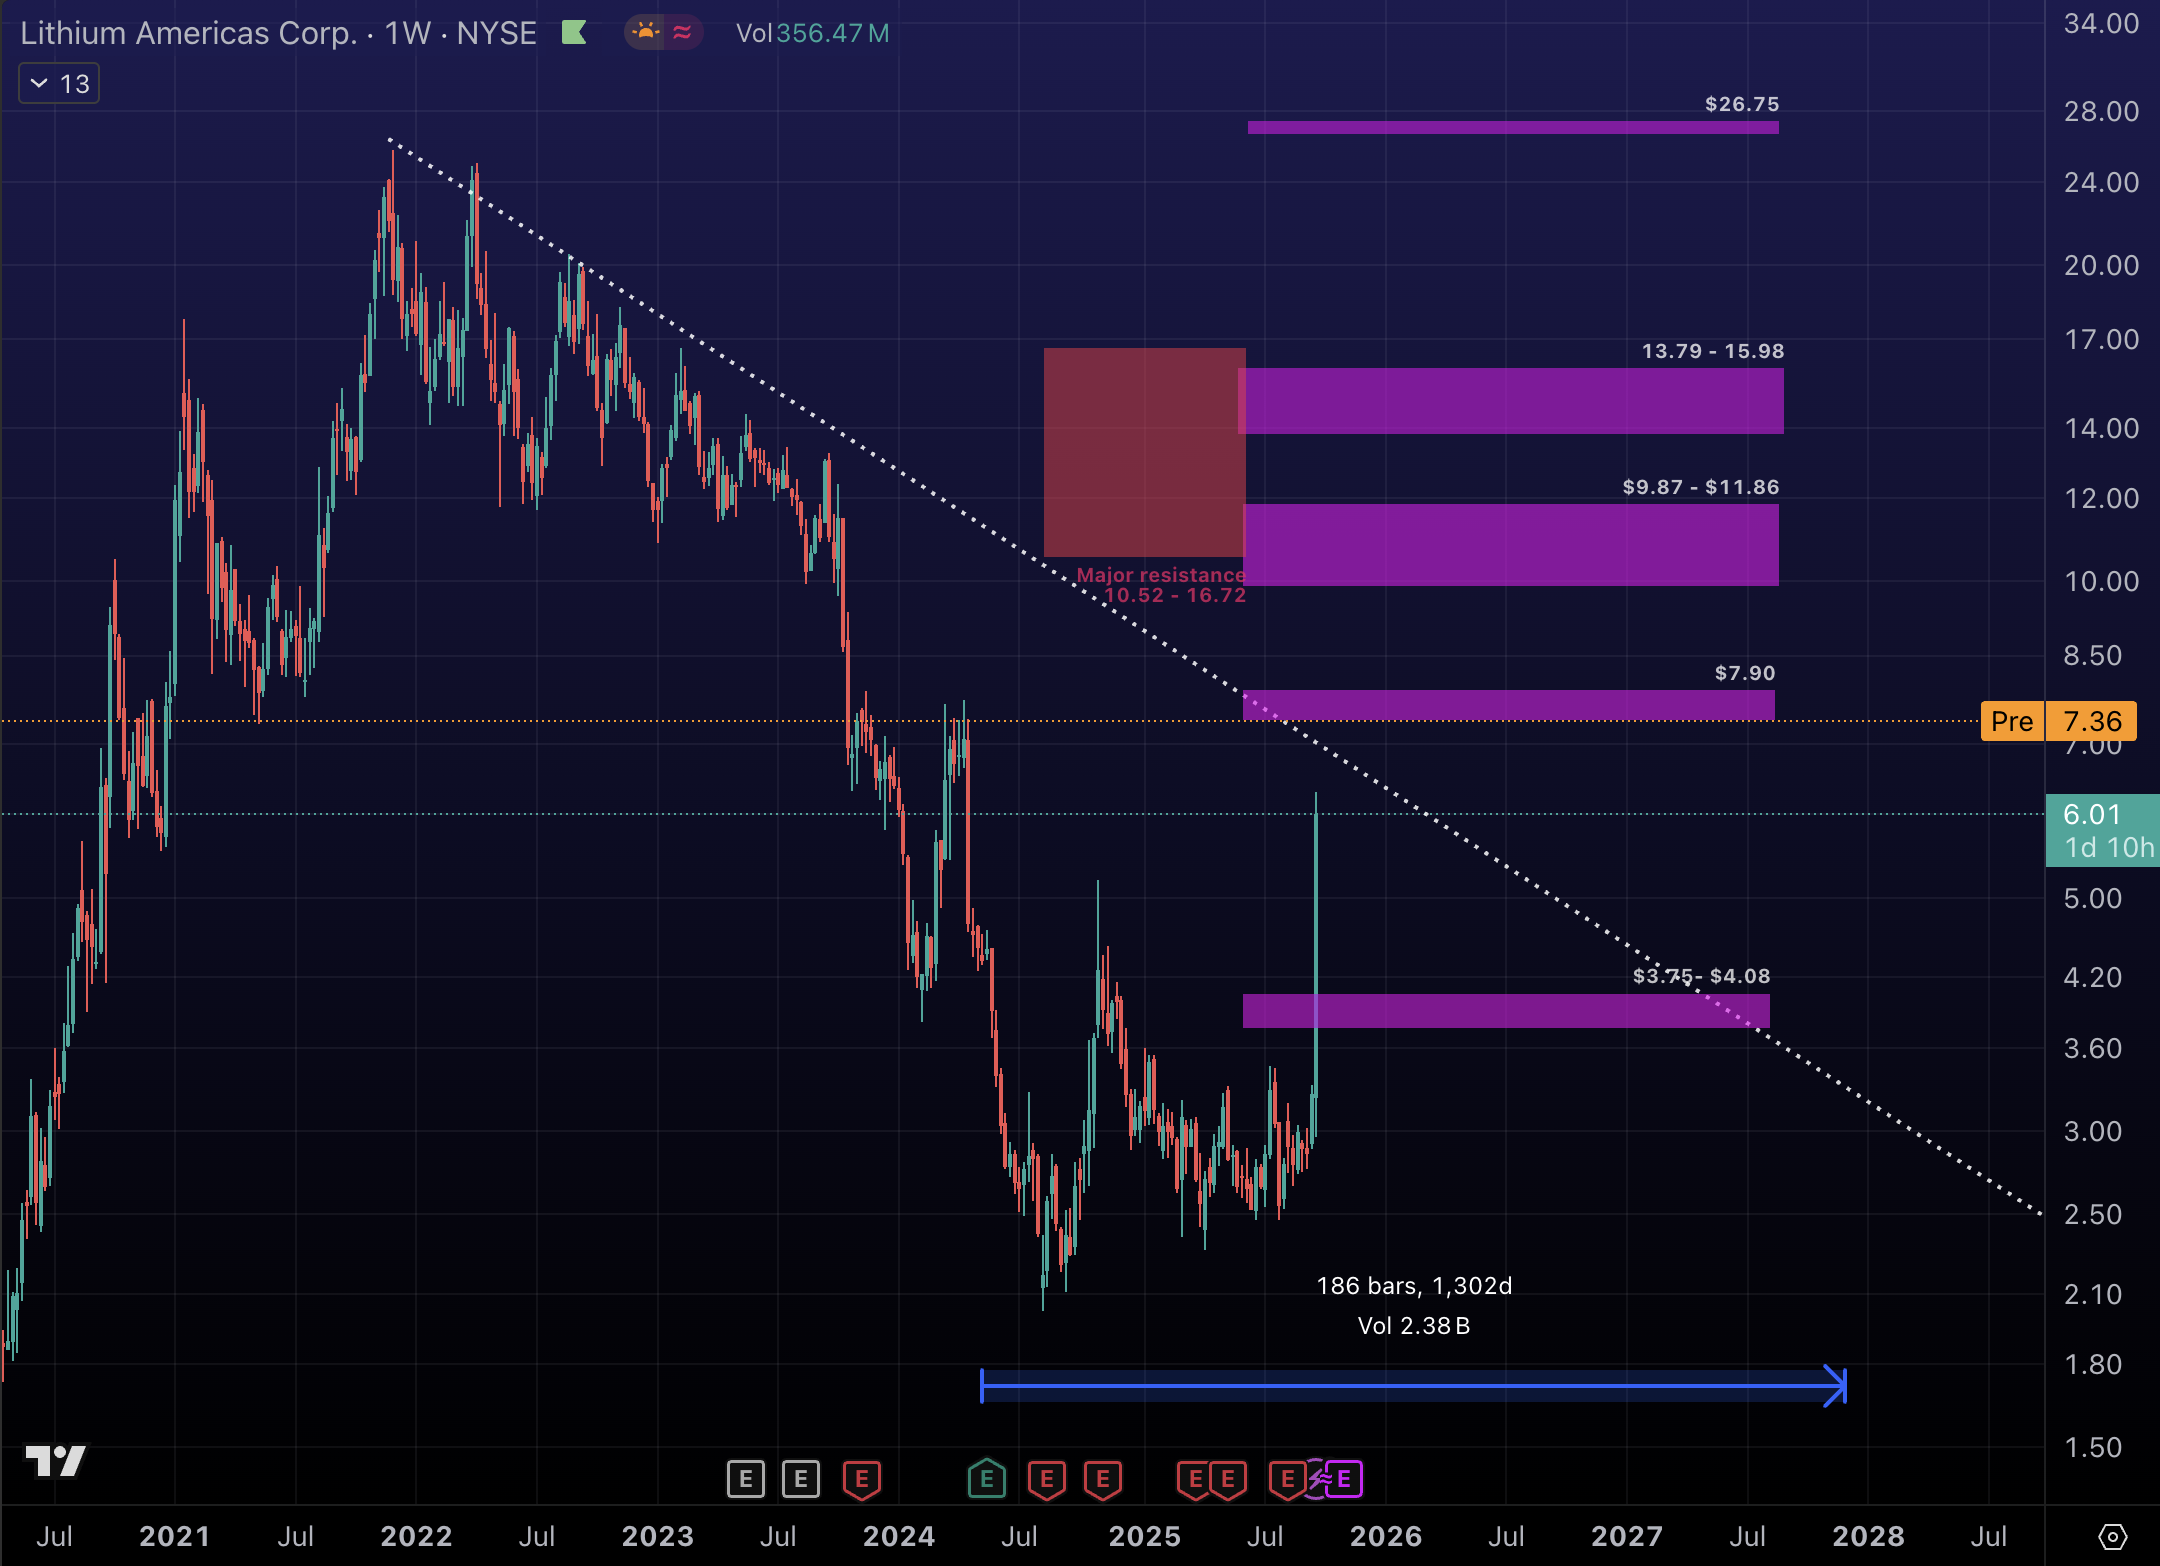Image resolution: width=2160 pixels, height=1566 pixels.
Task: Click the first gray earnings E marker
Action: (x=745, y=1478)
